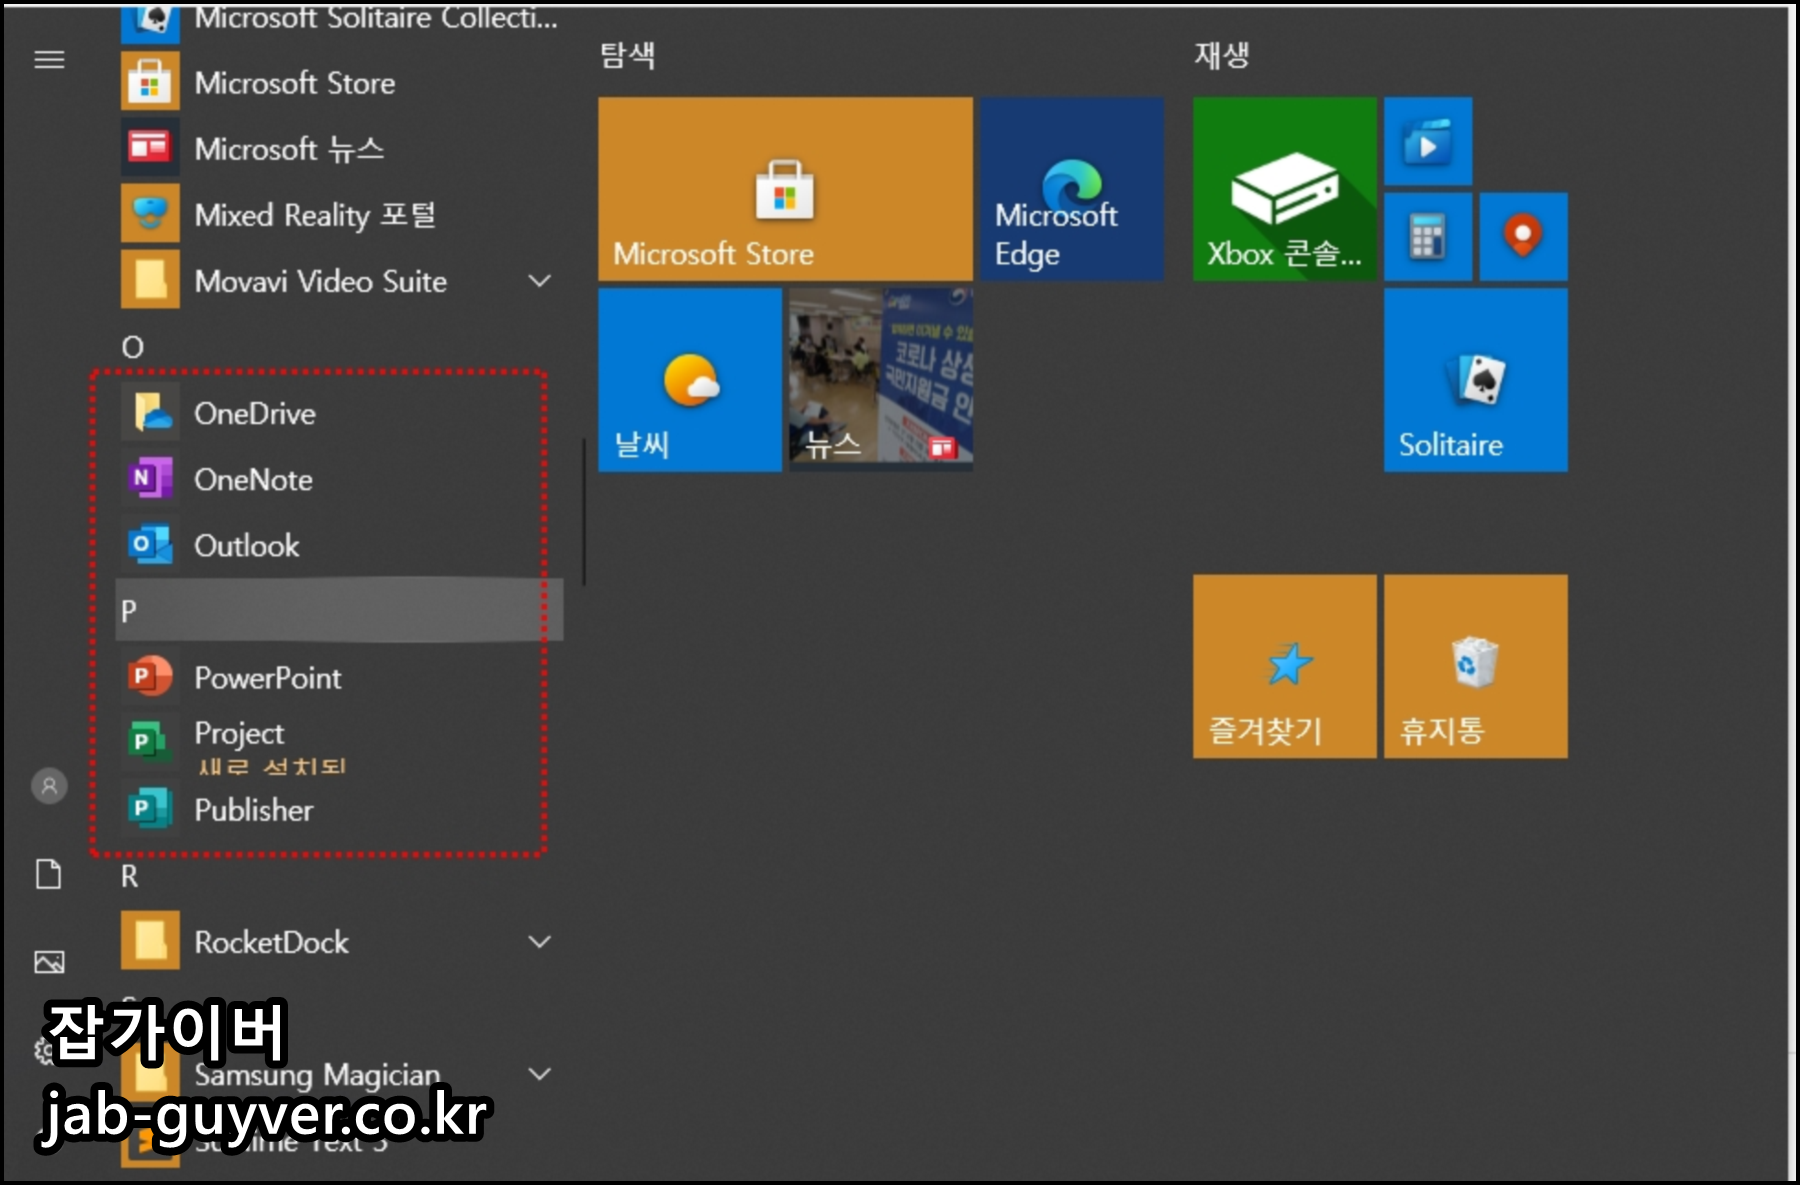Open the Calculator small tile
This screenshot has width=1800, height=1185.
click(1428, 237)
